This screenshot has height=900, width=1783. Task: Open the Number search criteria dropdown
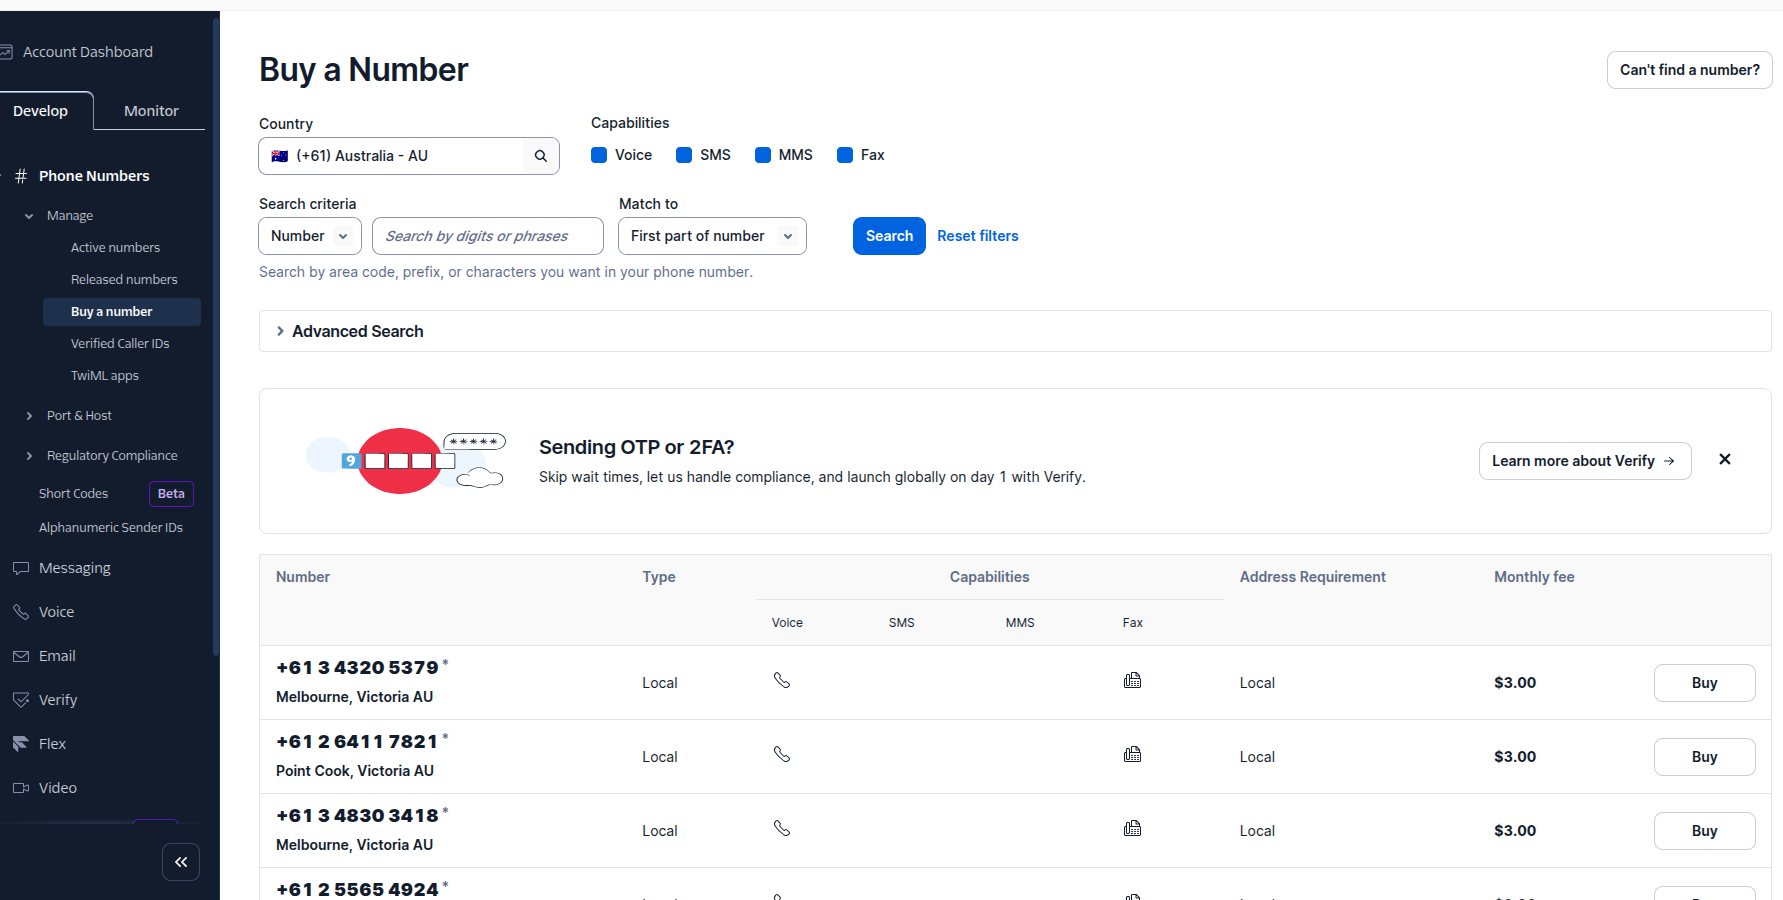[x=309, y=236]
